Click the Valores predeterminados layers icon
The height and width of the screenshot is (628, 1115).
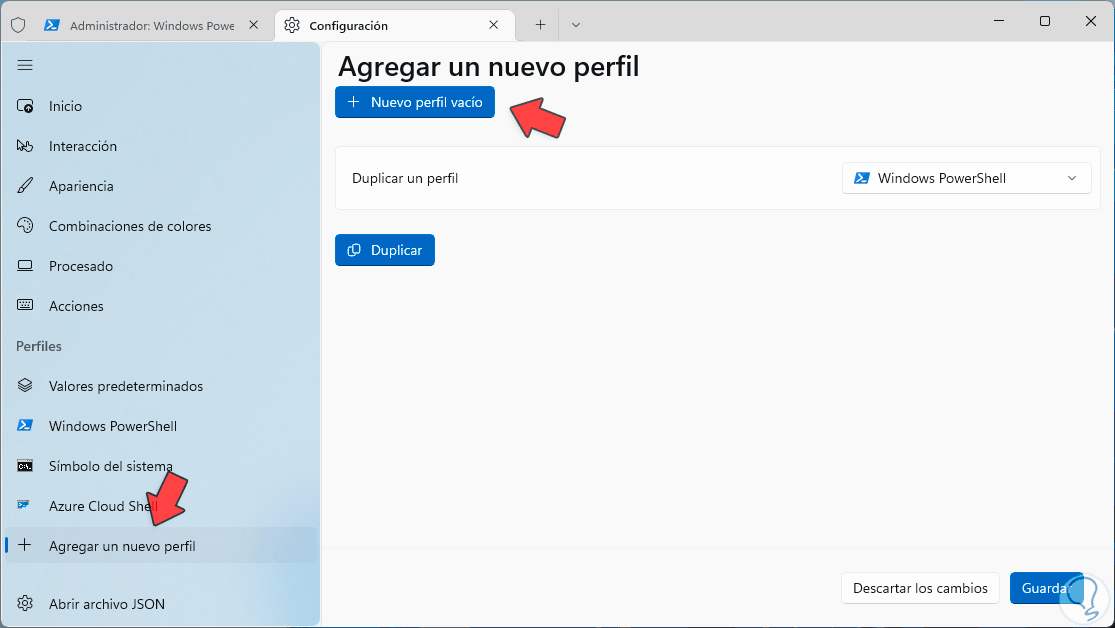(x=25, y=385)
